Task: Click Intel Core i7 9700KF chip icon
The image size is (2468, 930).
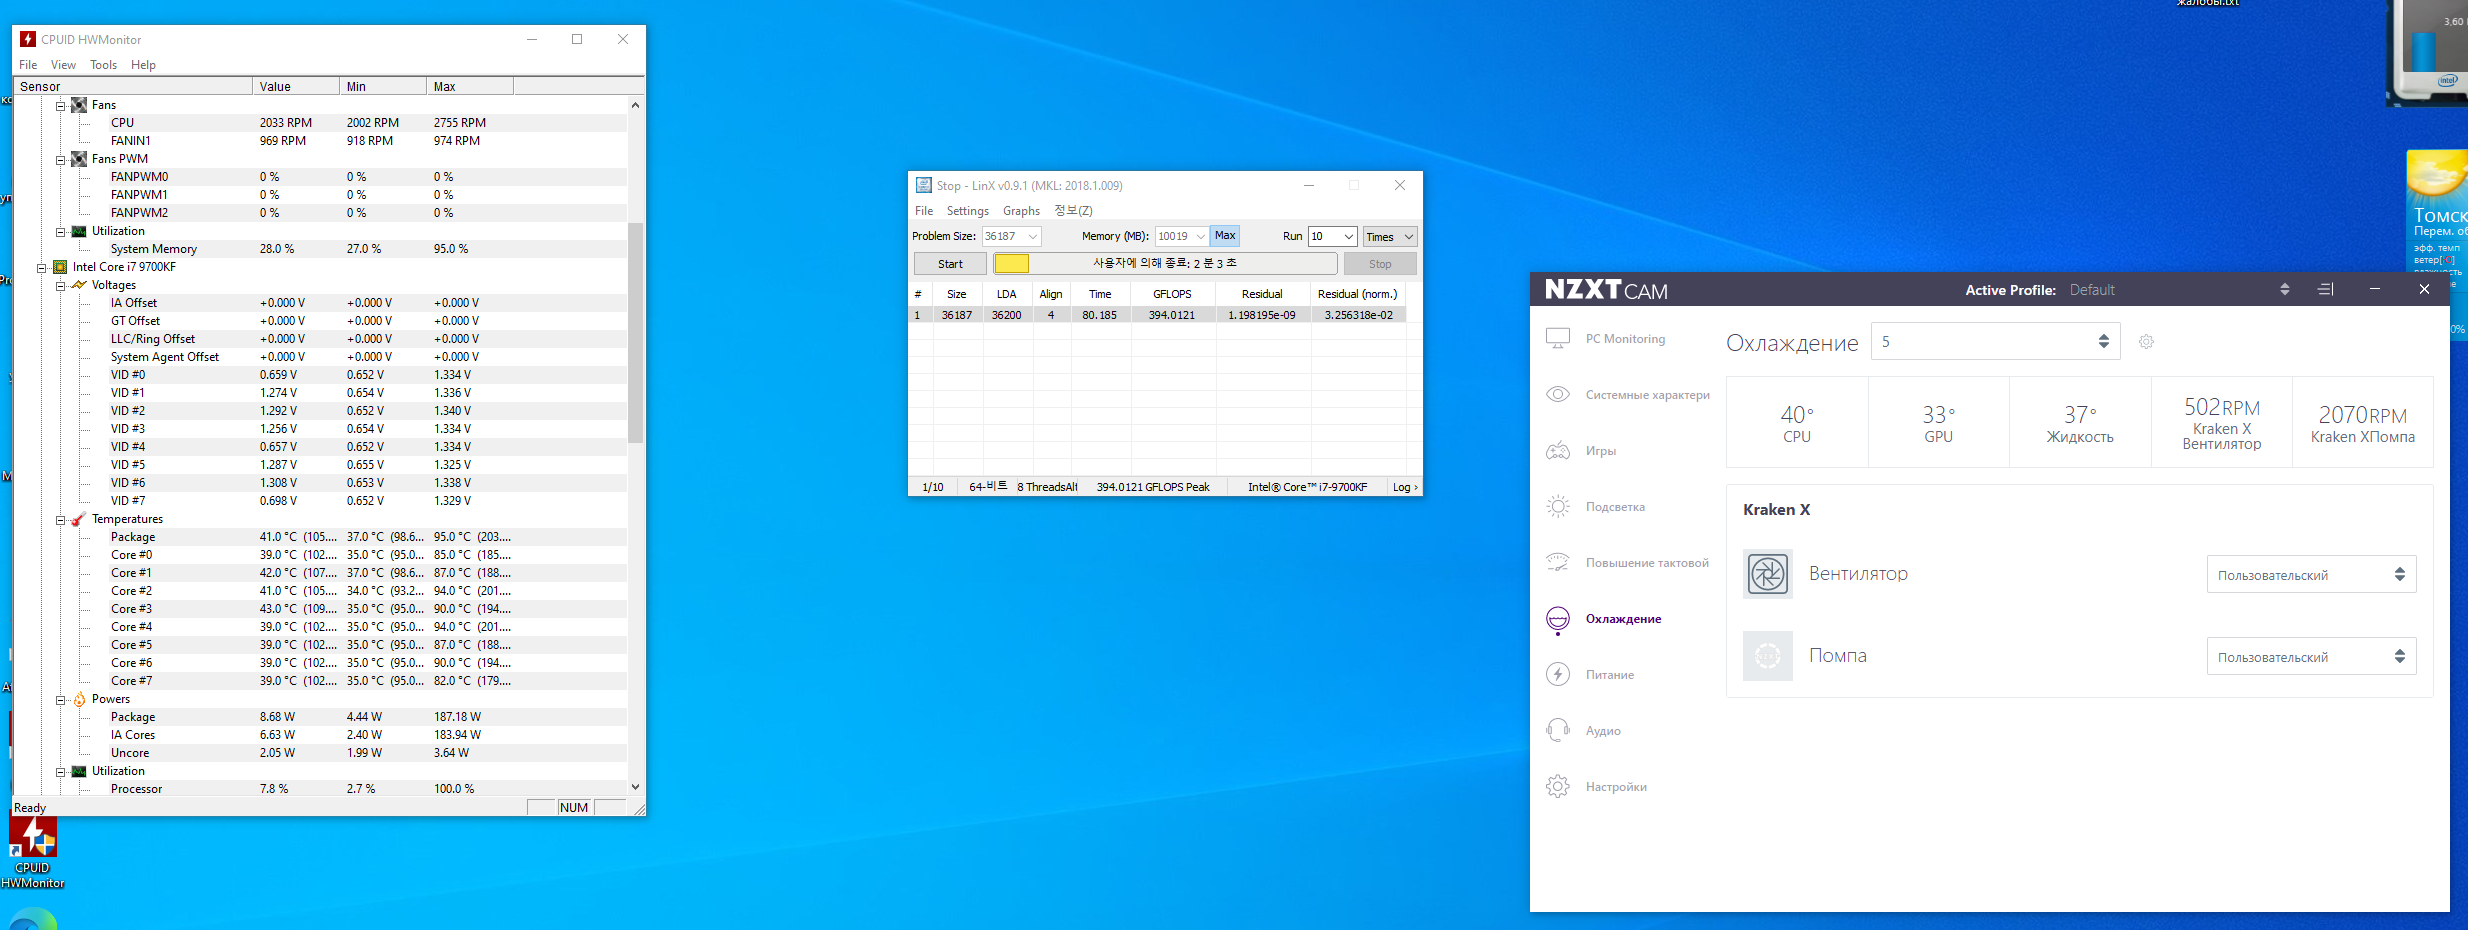Action: coord(60,267)
